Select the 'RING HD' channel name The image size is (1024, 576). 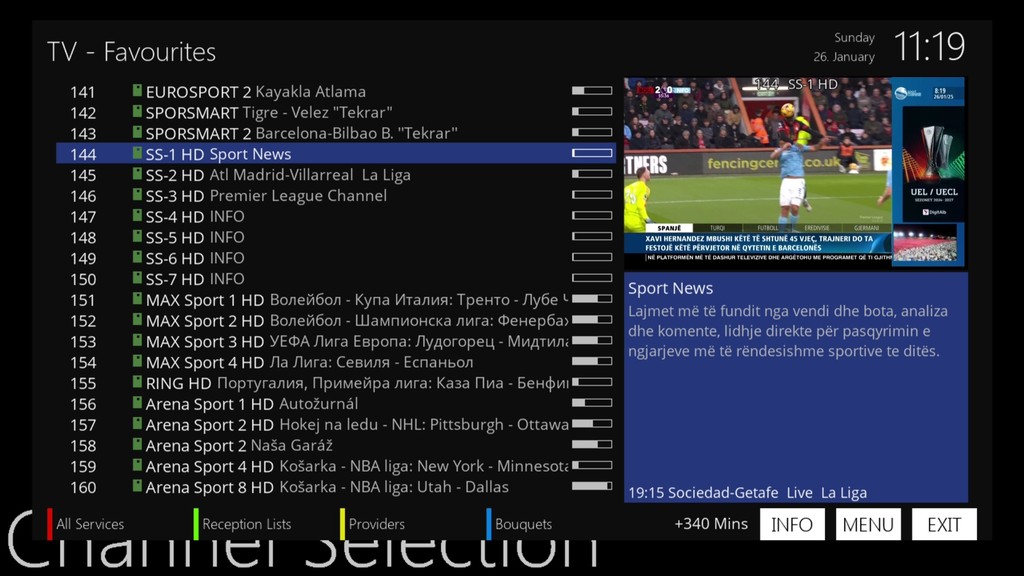[x=178, y=383]
